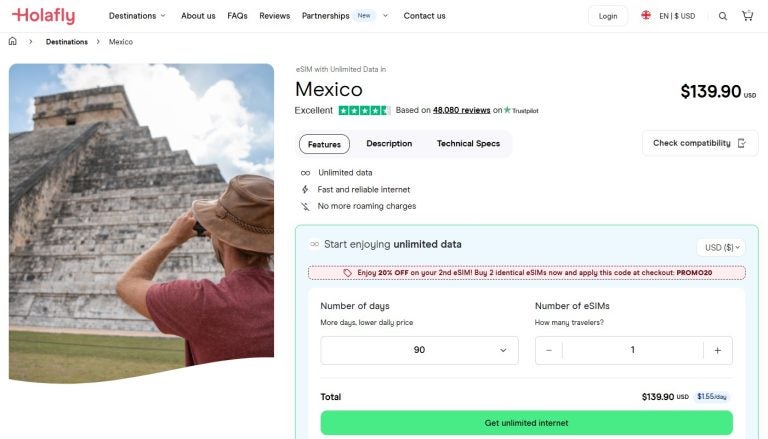Image resolution: width=768 pixels, height=439 pixels.
Task: Click the Login button
Action: (608, 16)
